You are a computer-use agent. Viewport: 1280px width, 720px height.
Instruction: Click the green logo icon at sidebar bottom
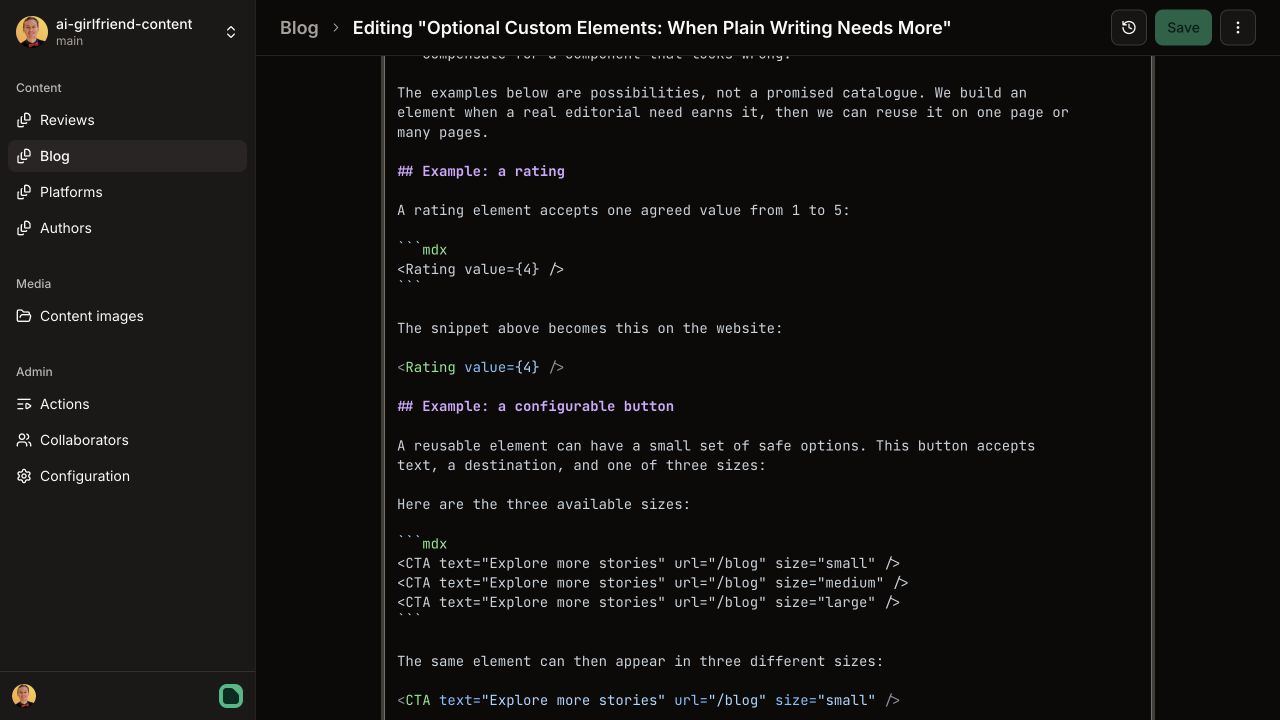[231, 696]
